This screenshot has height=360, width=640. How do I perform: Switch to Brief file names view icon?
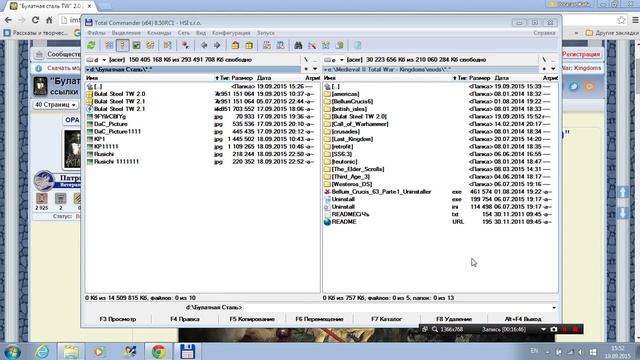(109, 45)
